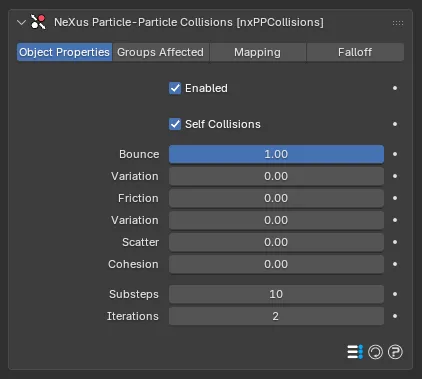
Task: Animate Enabled property via its dot
Action: pyautogui.click(x=395, y=88)
